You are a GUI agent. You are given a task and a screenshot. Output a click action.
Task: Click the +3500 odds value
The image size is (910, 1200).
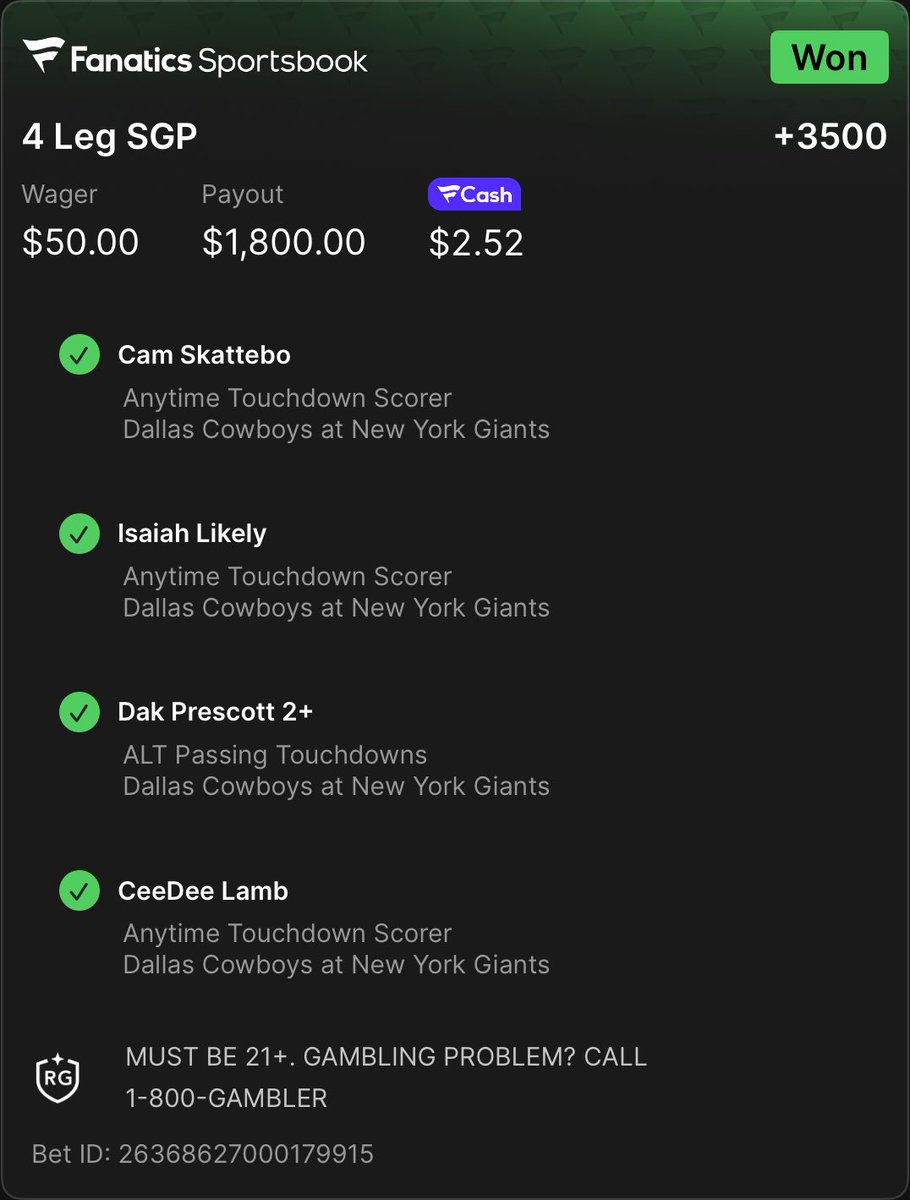830,137
